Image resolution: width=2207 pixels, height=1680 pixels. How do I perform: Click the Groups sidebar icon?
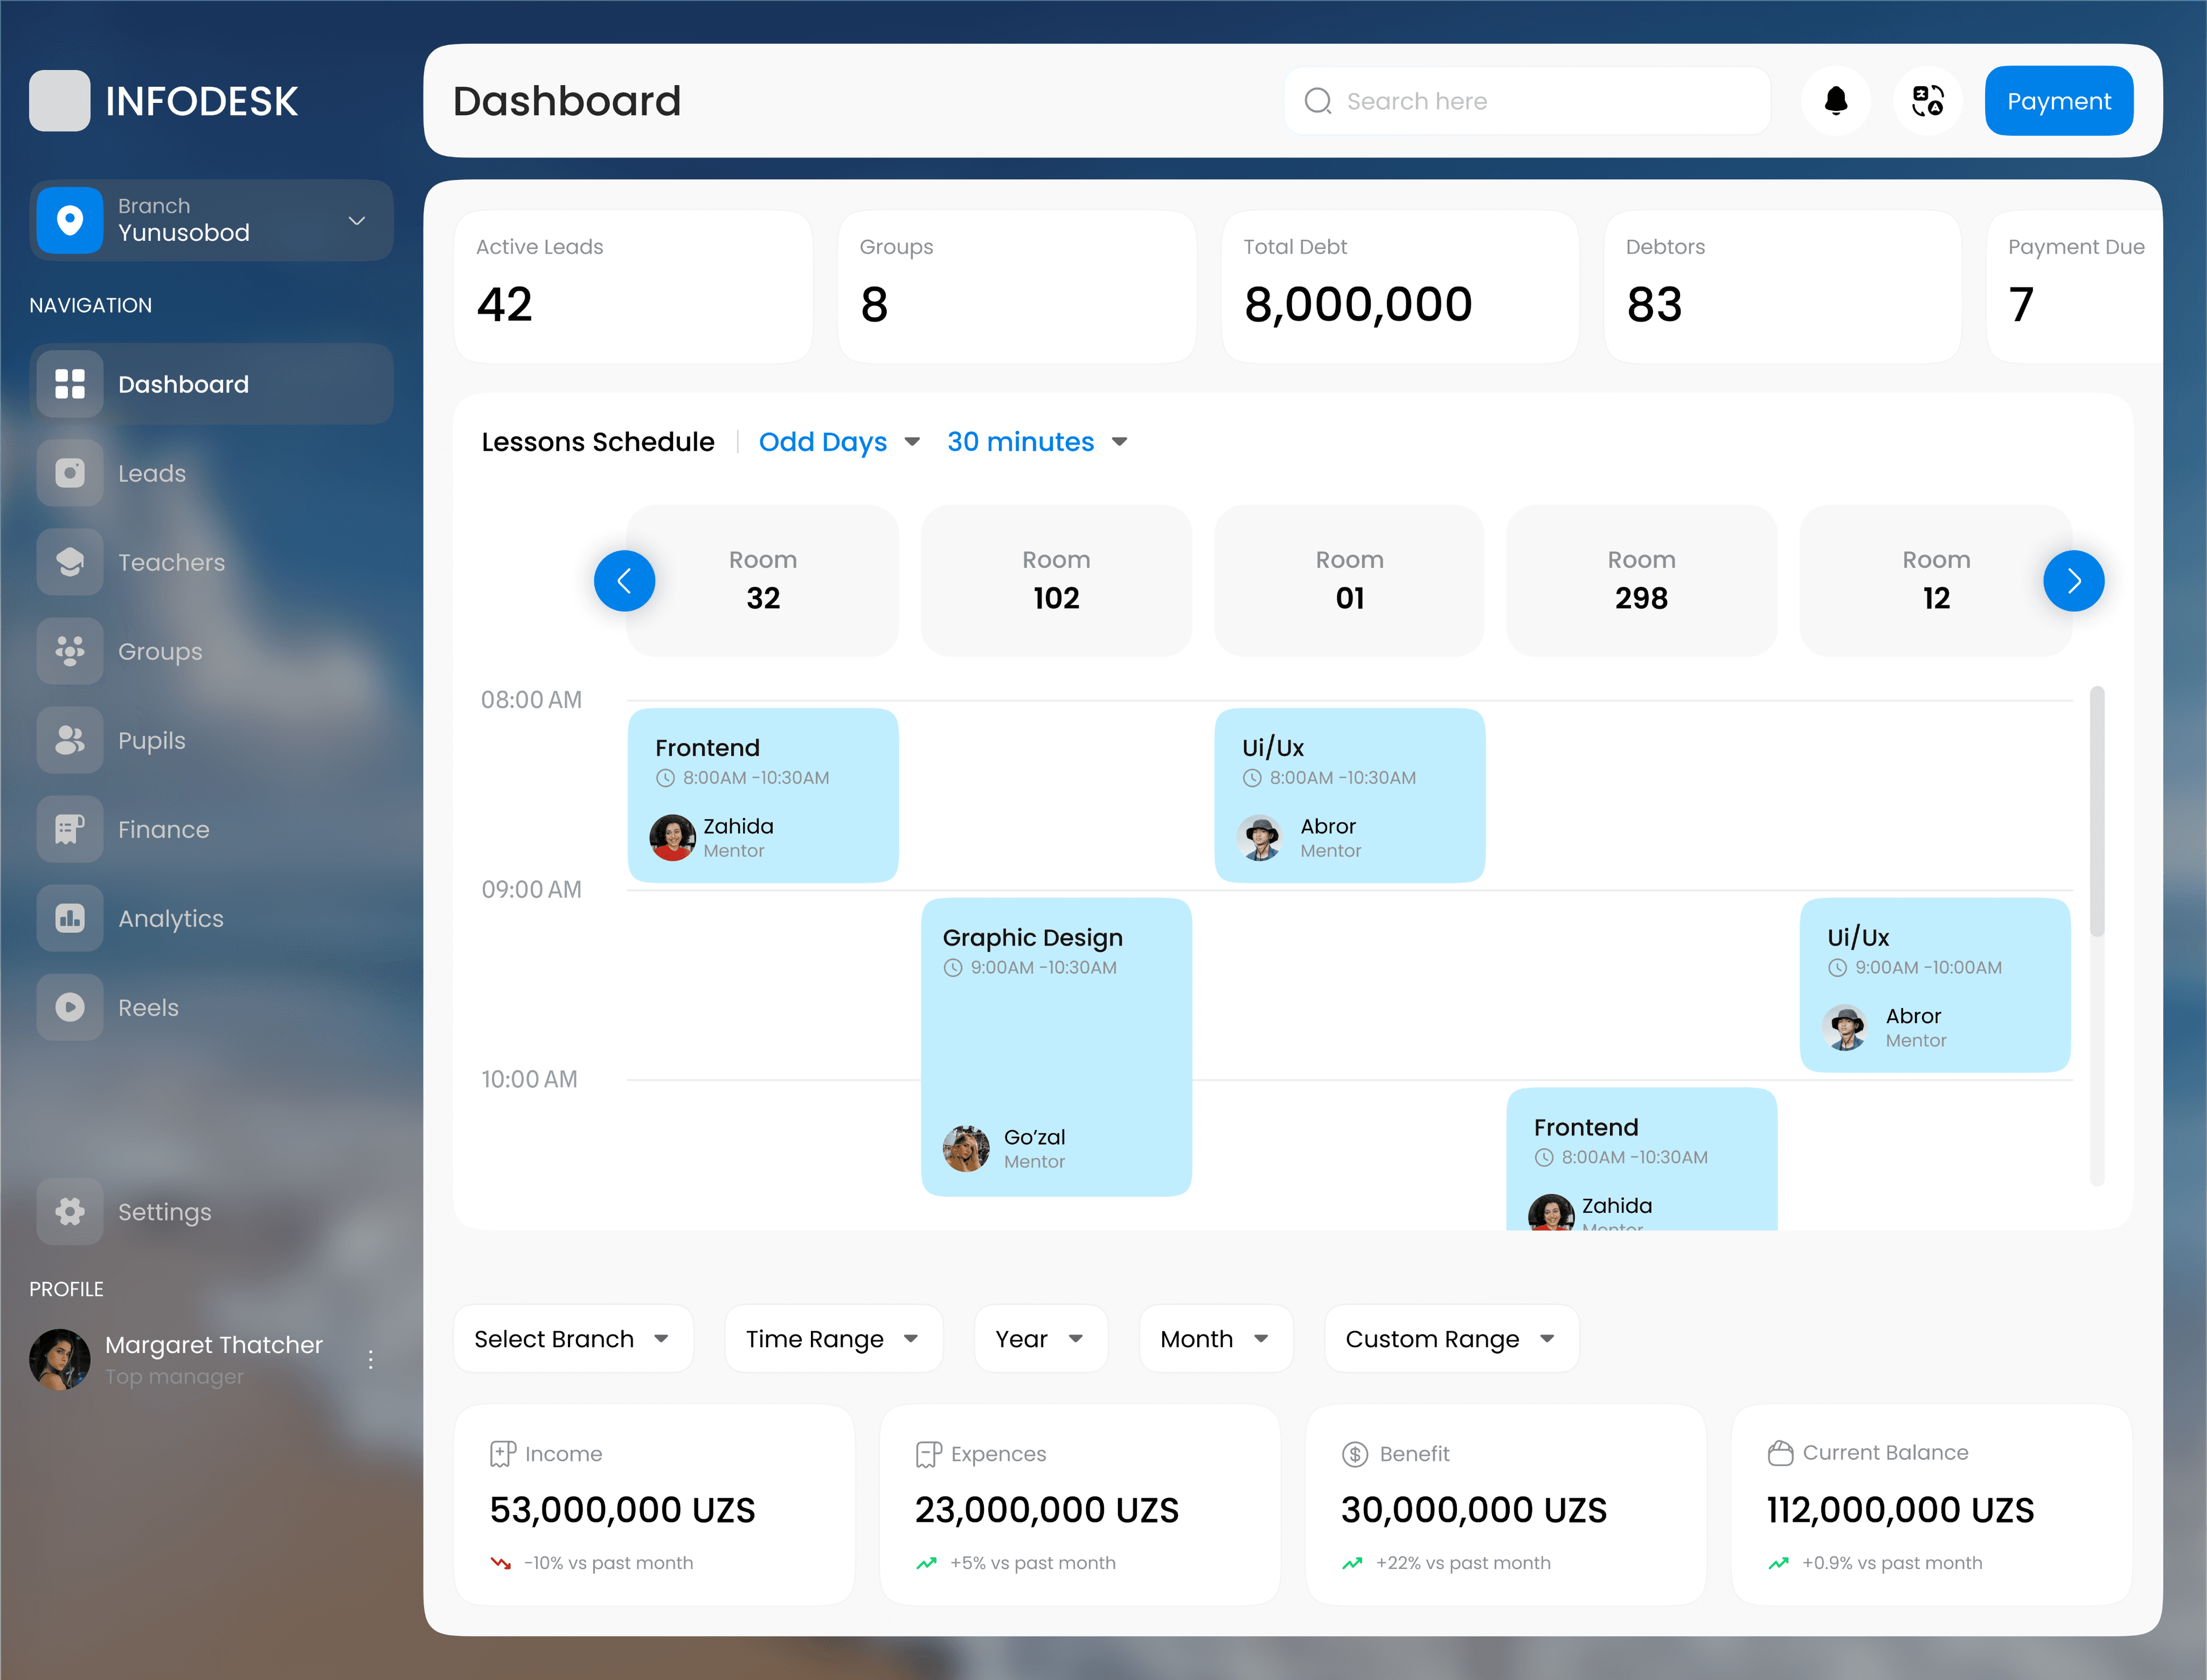70,651
